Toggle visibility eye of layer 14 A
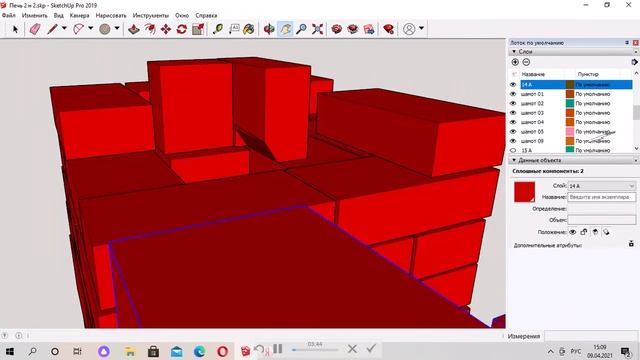640x360 pixels. pyautogui.click(x=513, y=84)
